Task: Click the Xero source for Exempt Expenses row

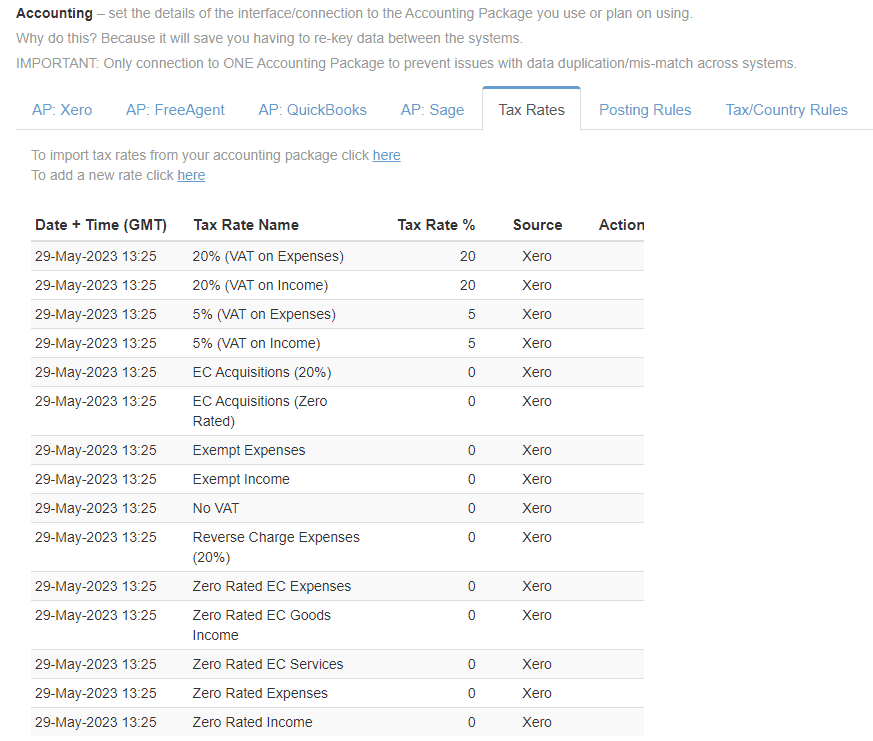Action: tap(537, 450)
